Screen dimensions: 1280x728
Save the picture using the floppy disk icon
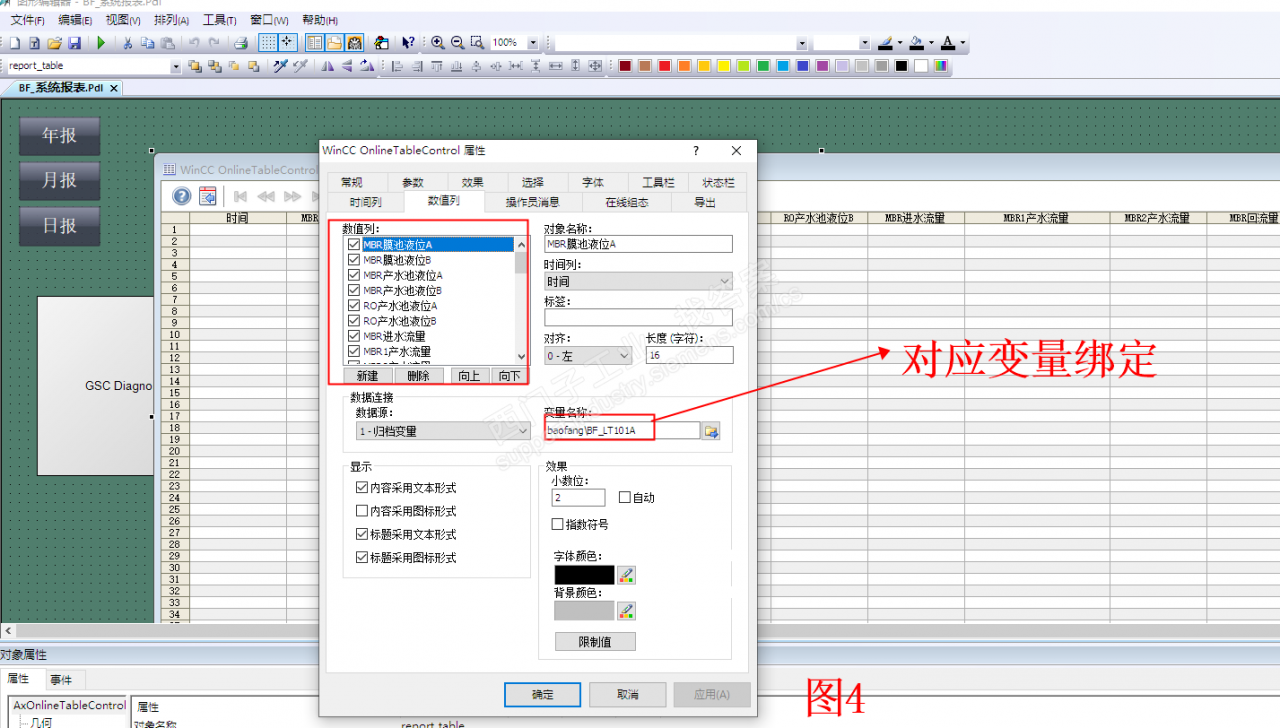click(74, 43)
